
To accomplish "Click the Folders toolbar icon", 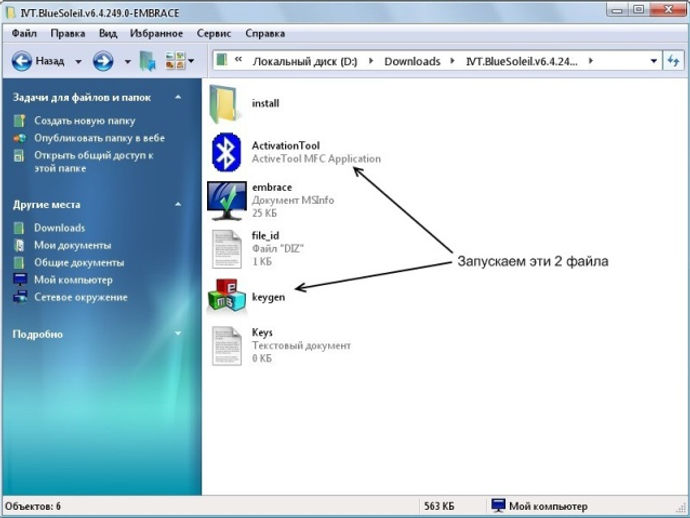I will click(148, 61).
